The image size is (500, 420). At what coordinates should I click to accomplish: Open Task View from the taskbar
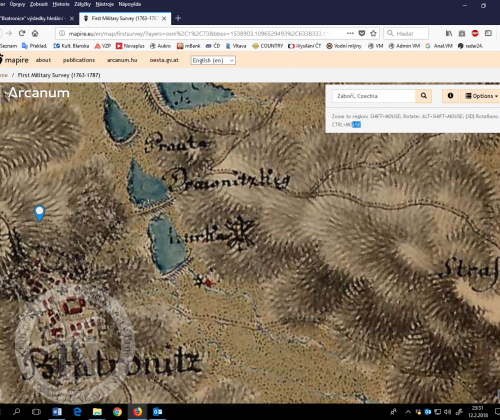coord(36,412)
